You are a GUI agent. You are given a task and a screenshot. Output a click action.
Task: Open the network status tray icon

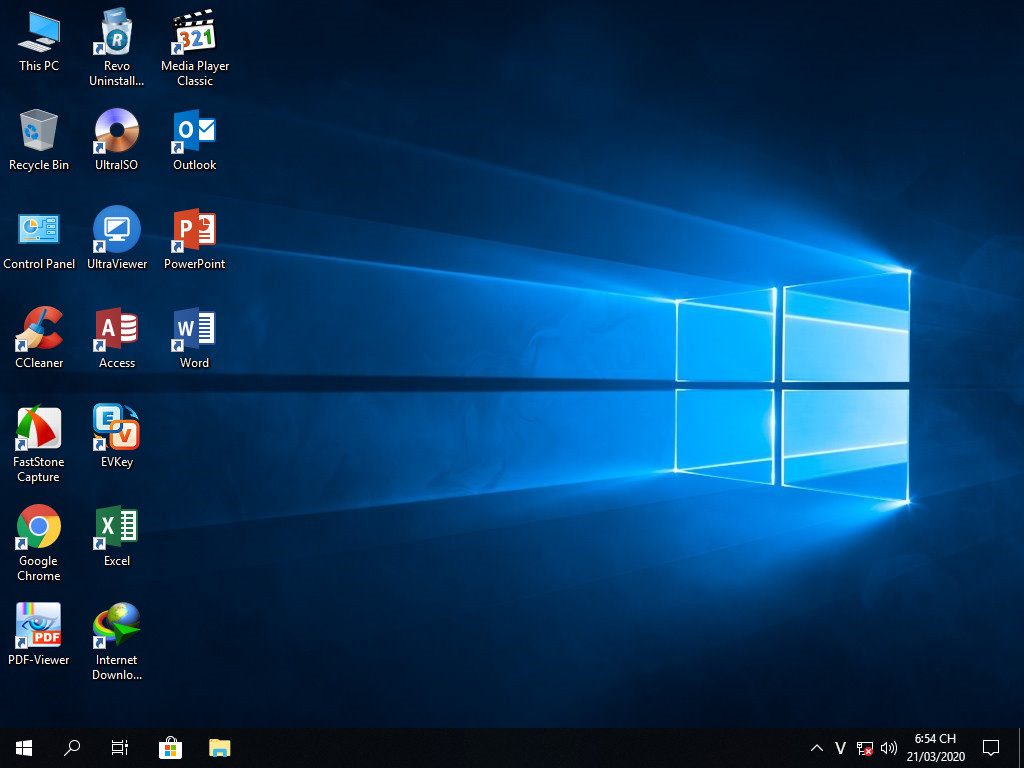[865, 748]
